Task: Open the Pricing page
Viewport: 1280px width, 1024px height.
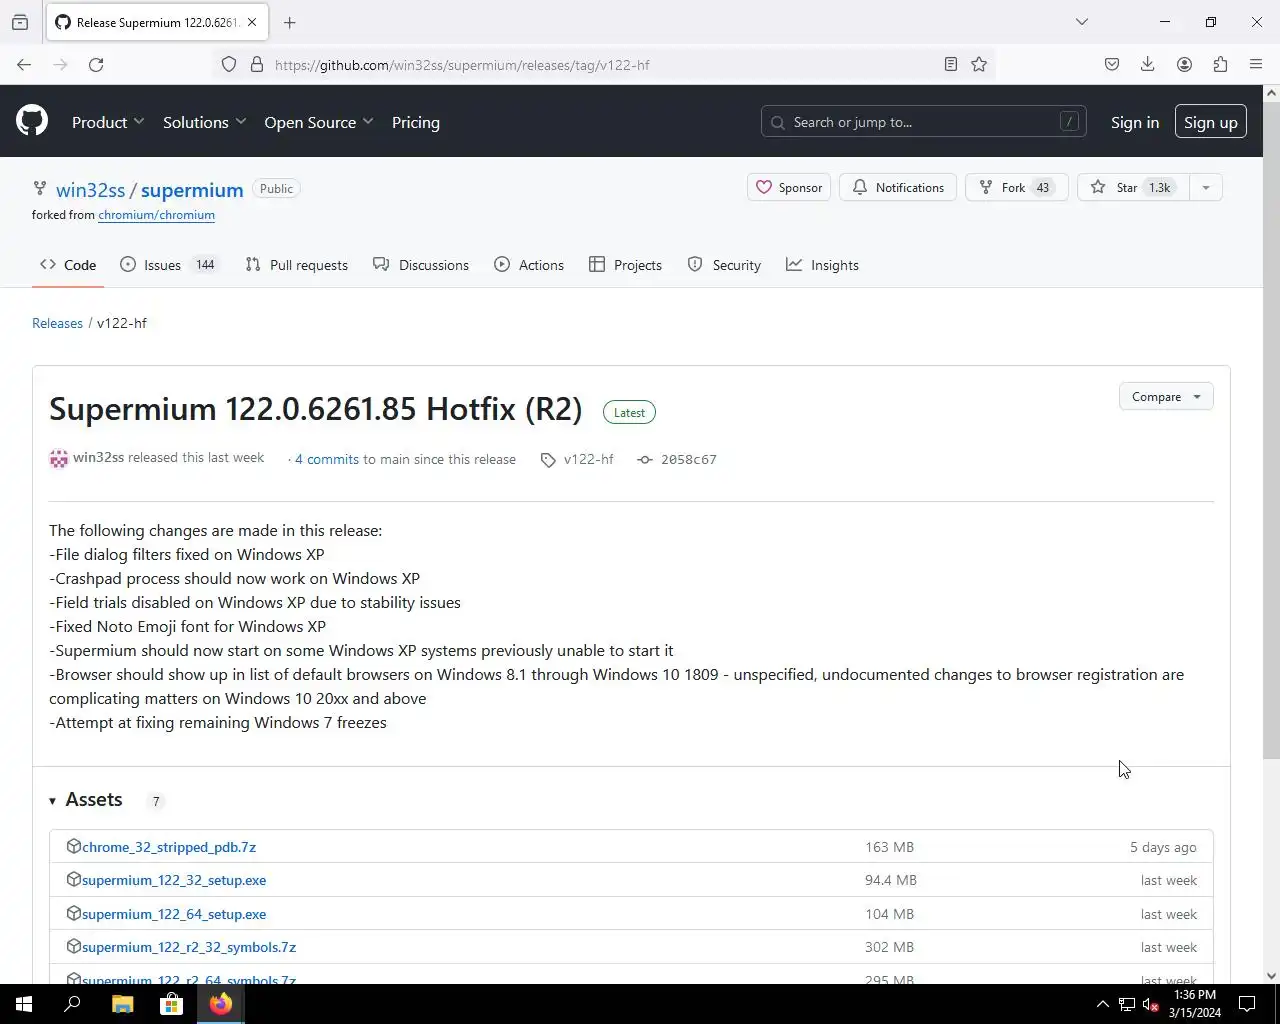Action: click(416, 122)
